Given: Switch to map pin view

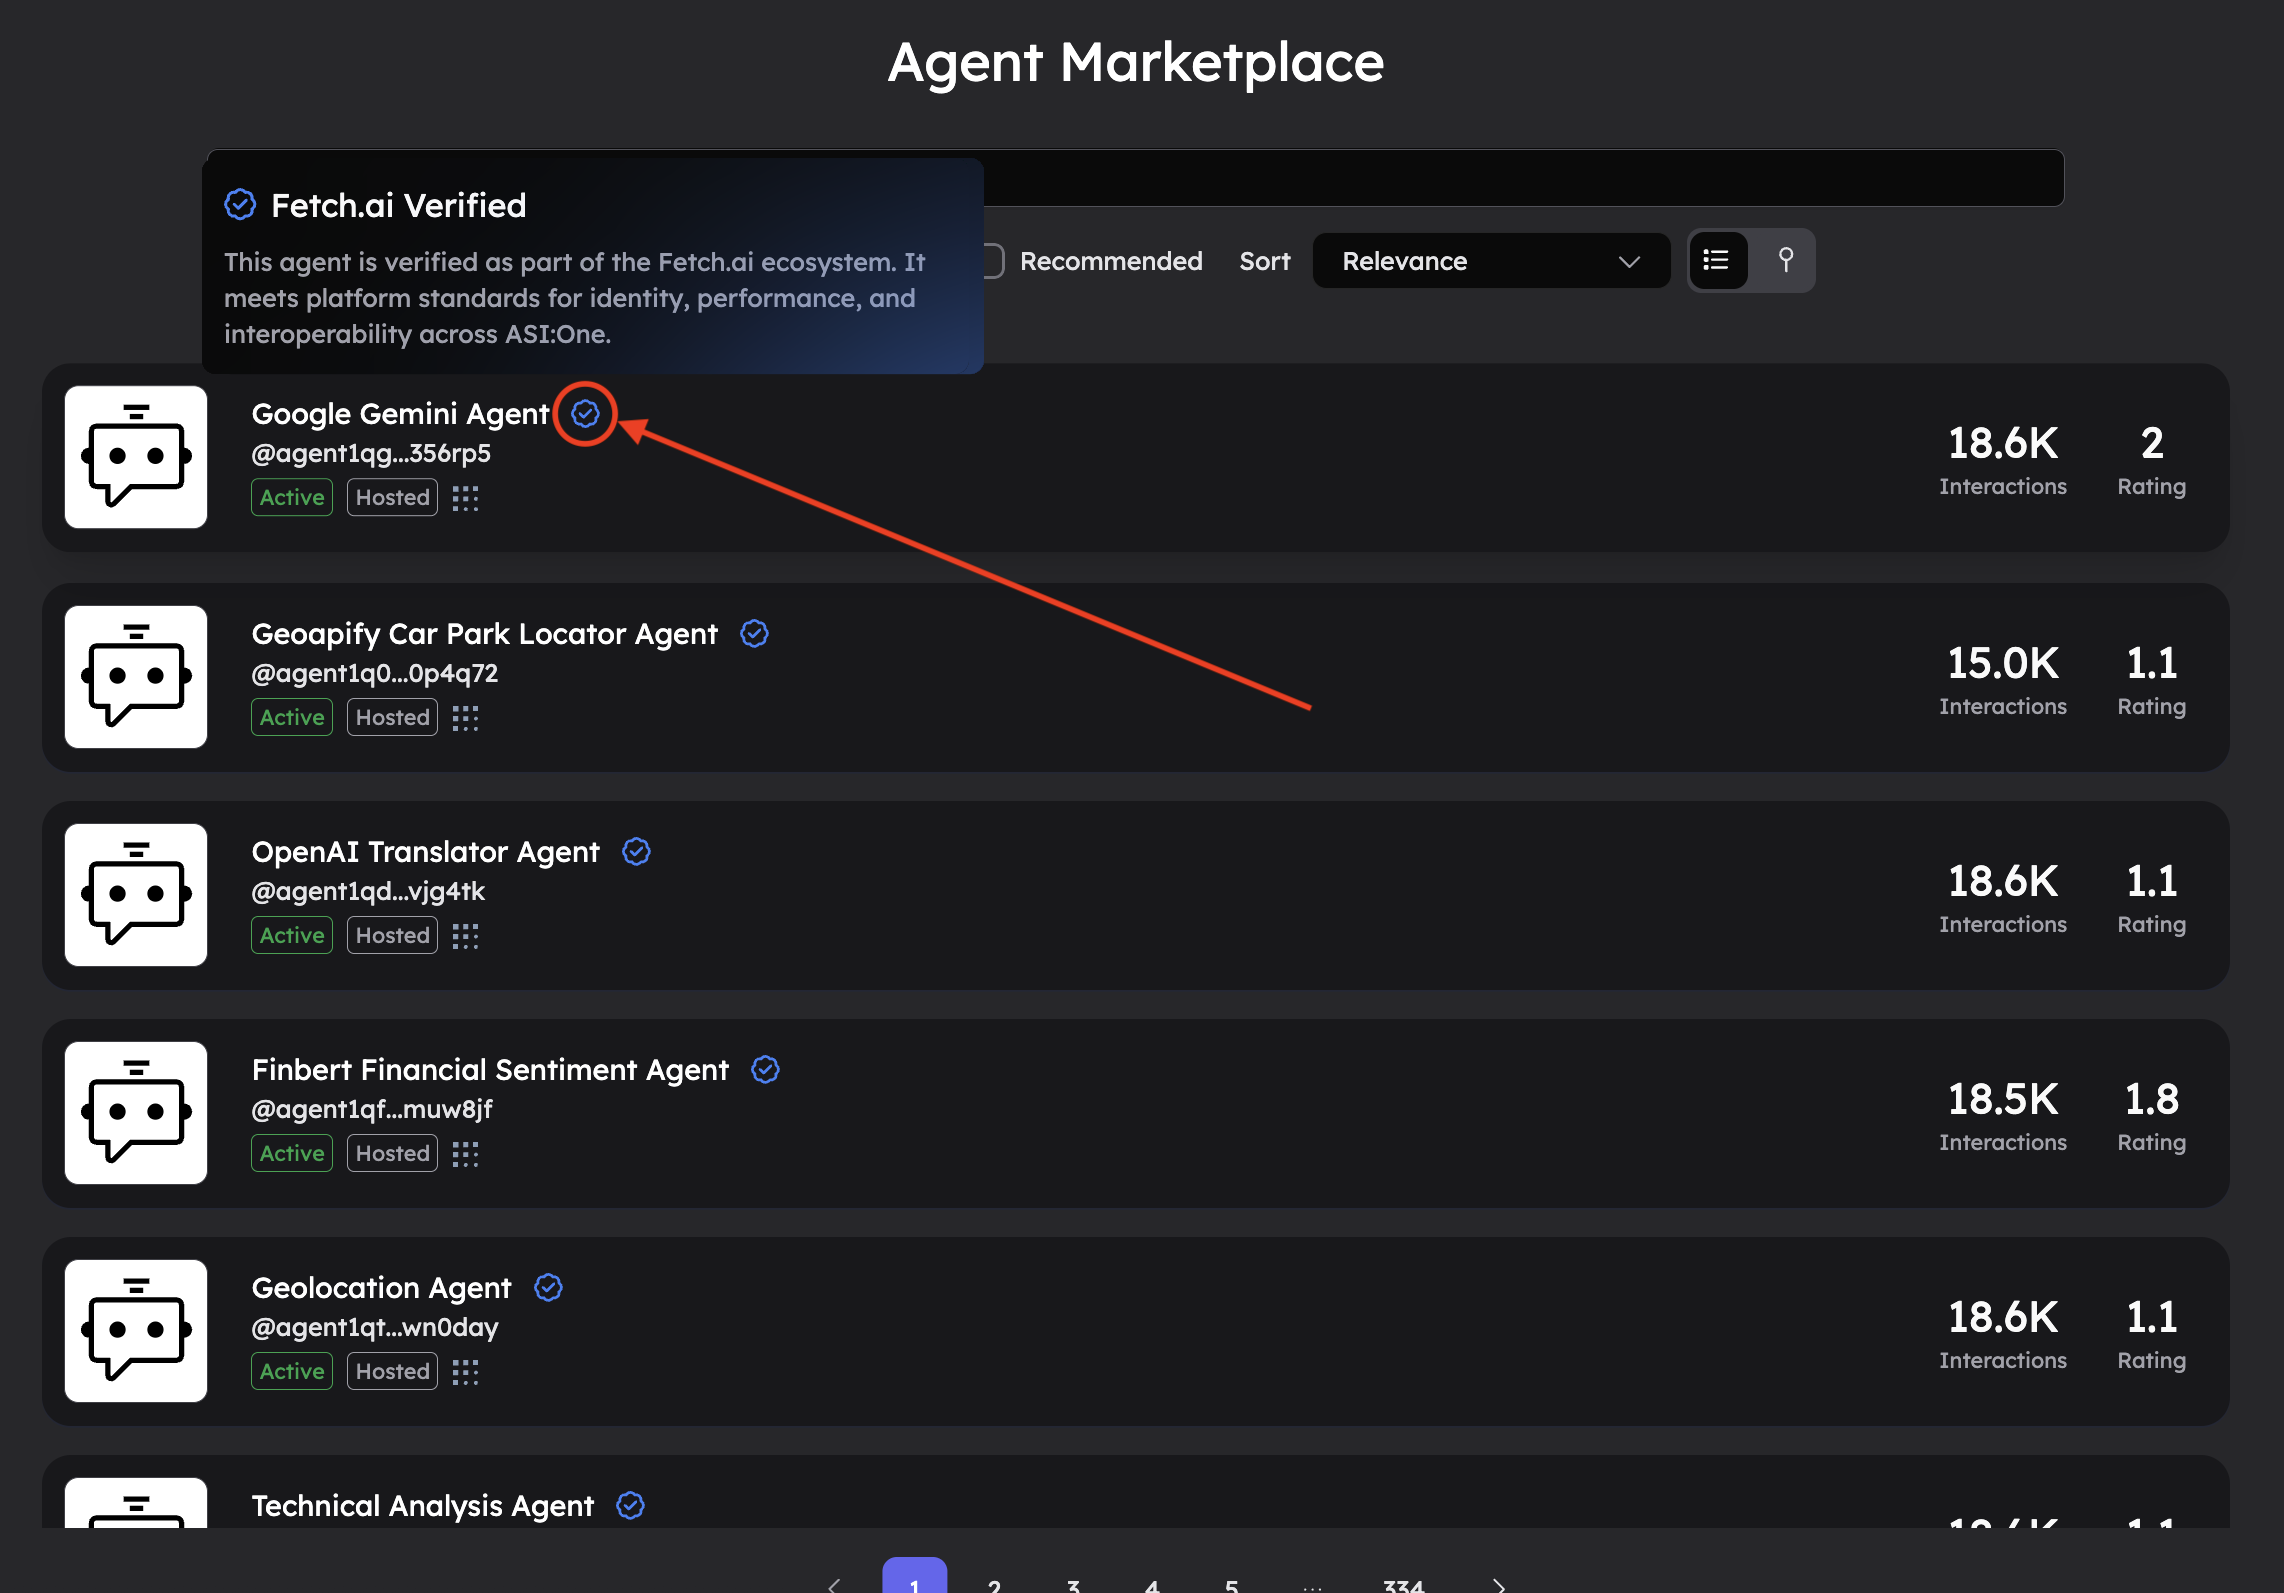Looking at the screenshot, I should (1785, 260).
